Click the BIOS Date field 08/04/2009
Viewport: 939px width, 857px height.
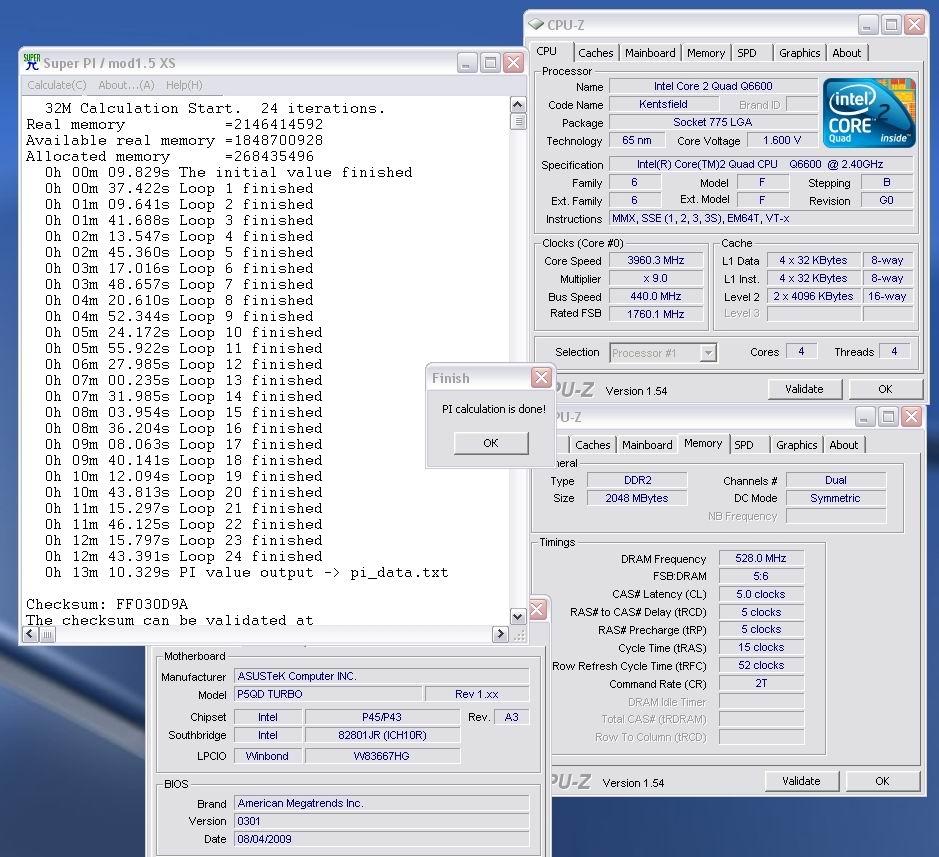(x=381, y=839)
